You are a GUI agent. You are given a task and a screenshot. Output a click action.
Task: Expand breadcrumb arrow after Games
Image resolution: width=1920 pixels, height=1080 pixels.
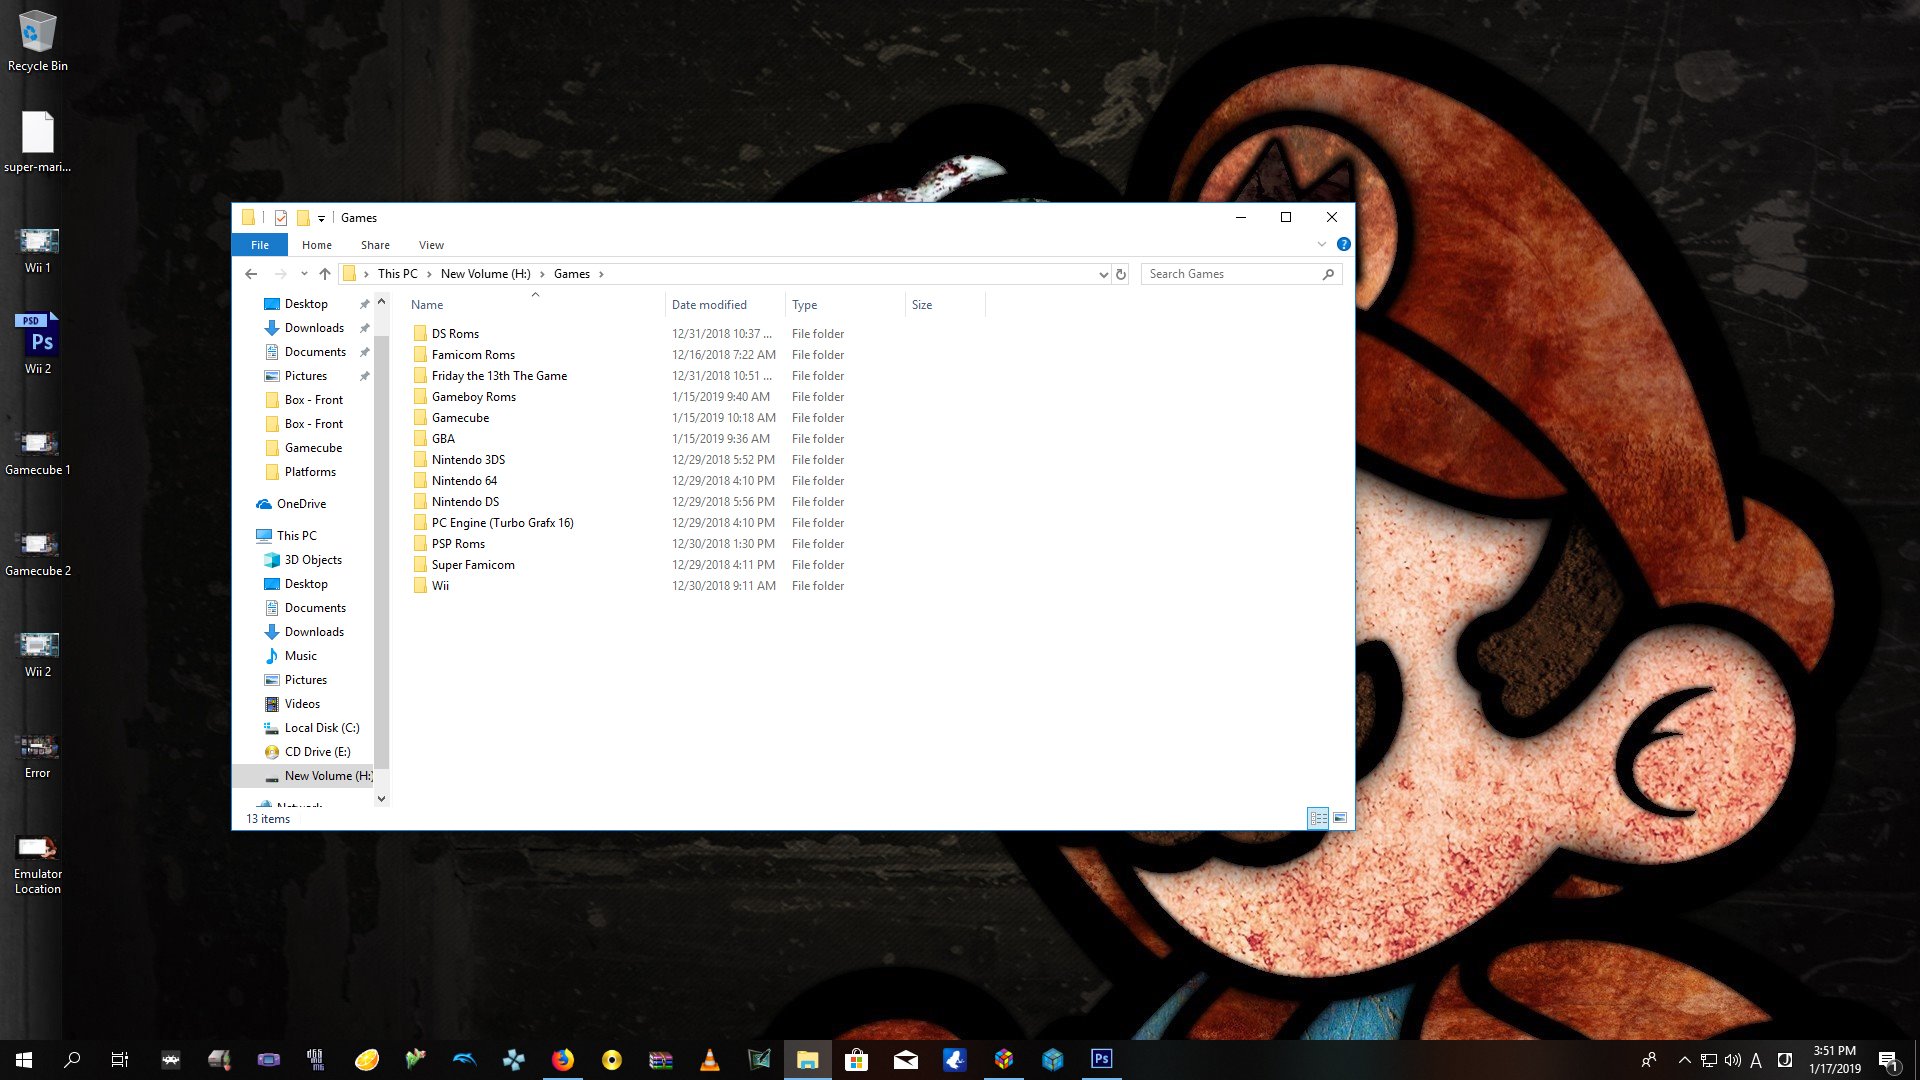tap(601, 274)
